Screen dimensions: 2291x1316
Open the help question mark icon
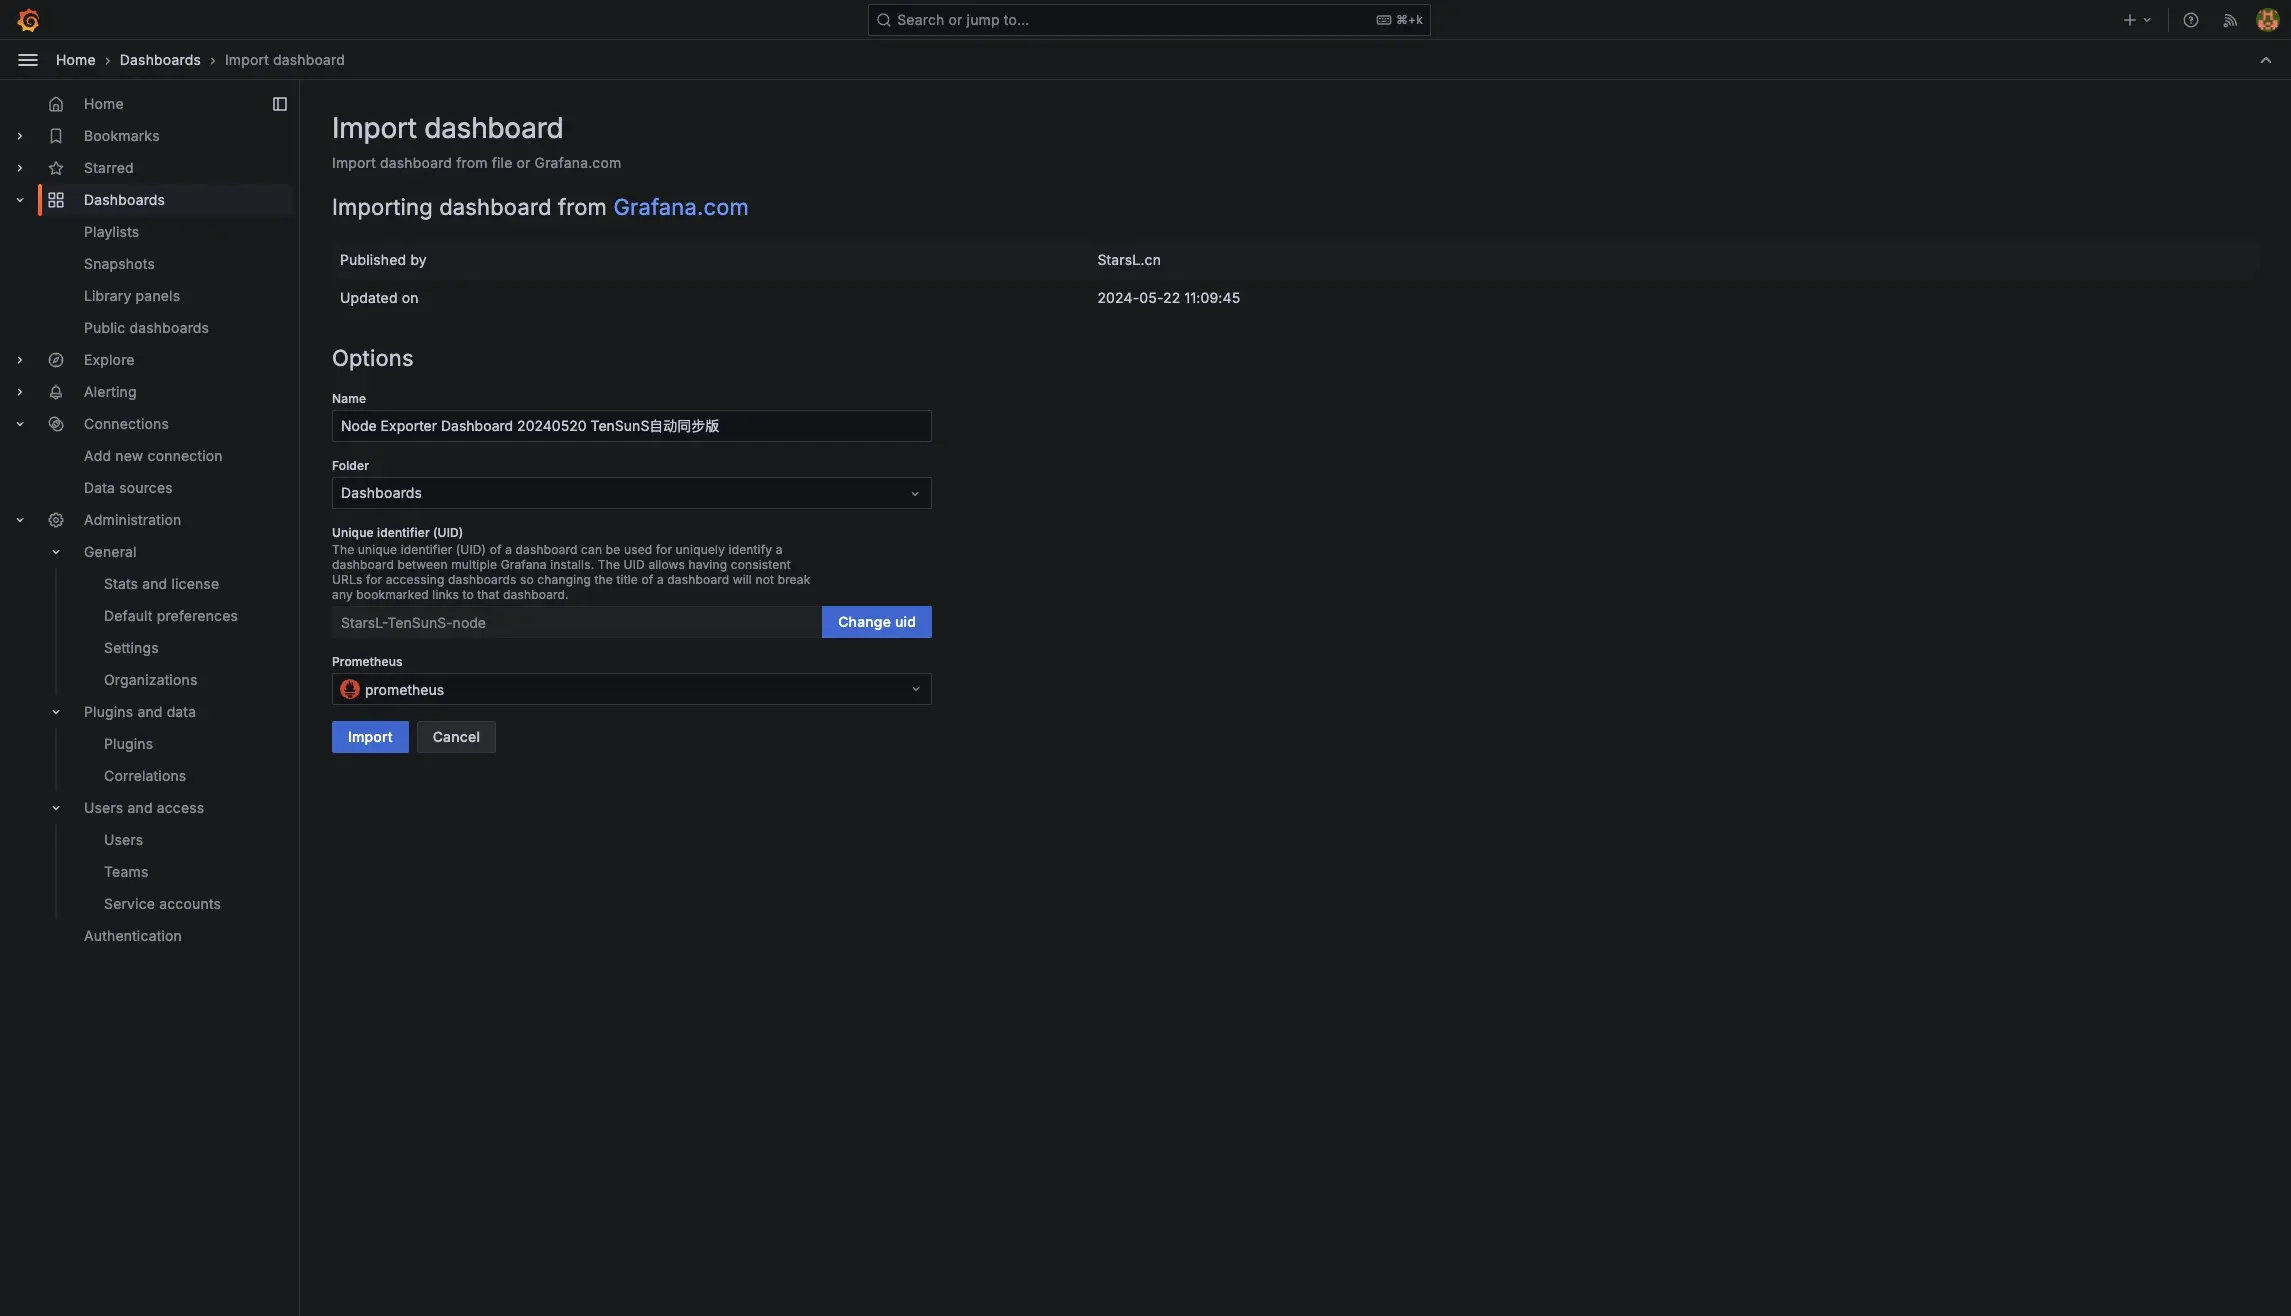coord(2190,20)
